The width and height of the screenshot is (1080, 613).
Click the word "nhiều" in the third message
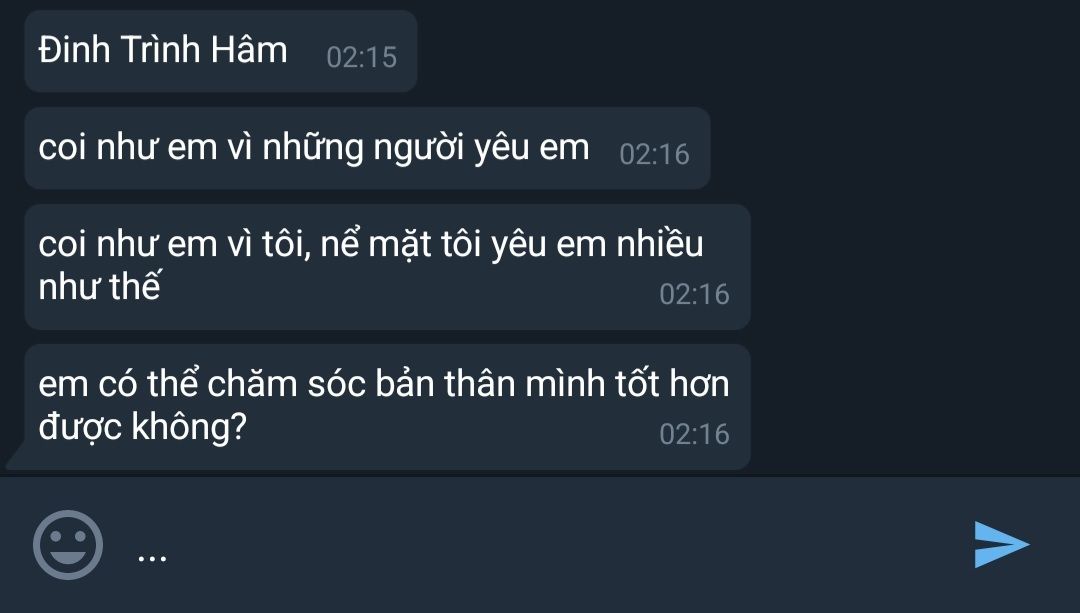point(660,245)
